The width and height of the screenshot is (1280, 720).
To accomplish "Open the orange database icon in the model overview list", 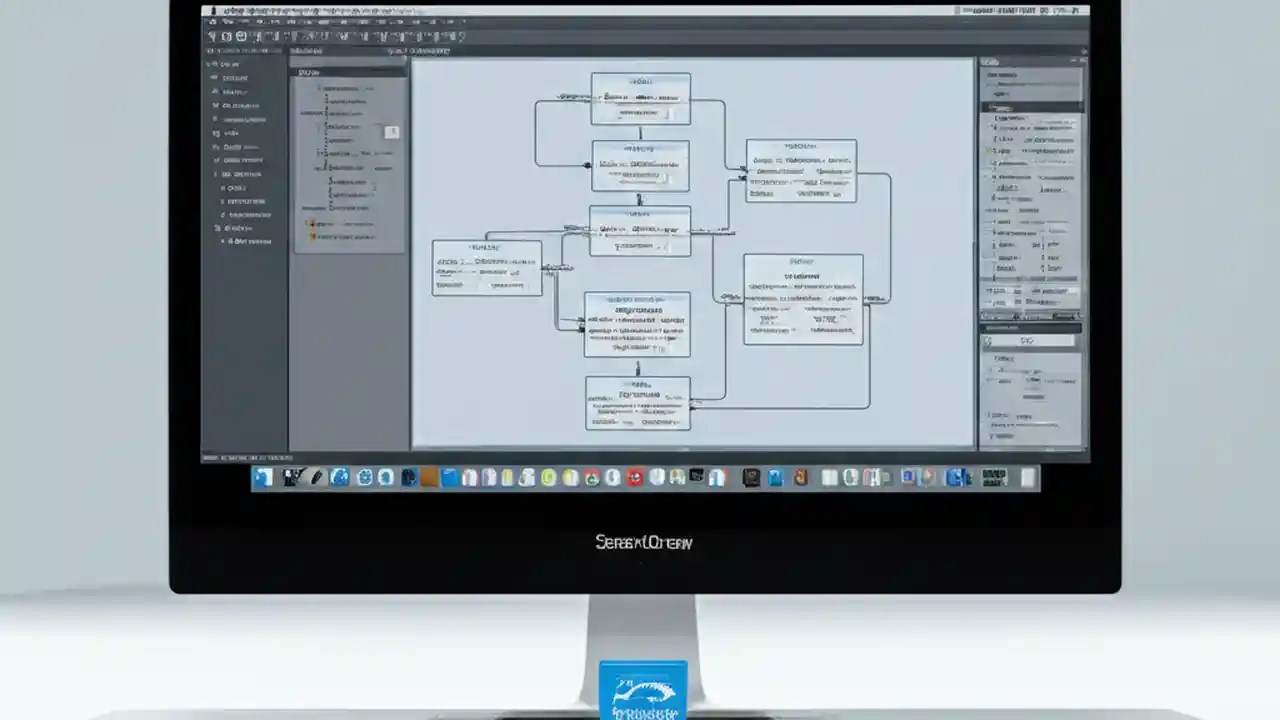I will tap(312, 223).
